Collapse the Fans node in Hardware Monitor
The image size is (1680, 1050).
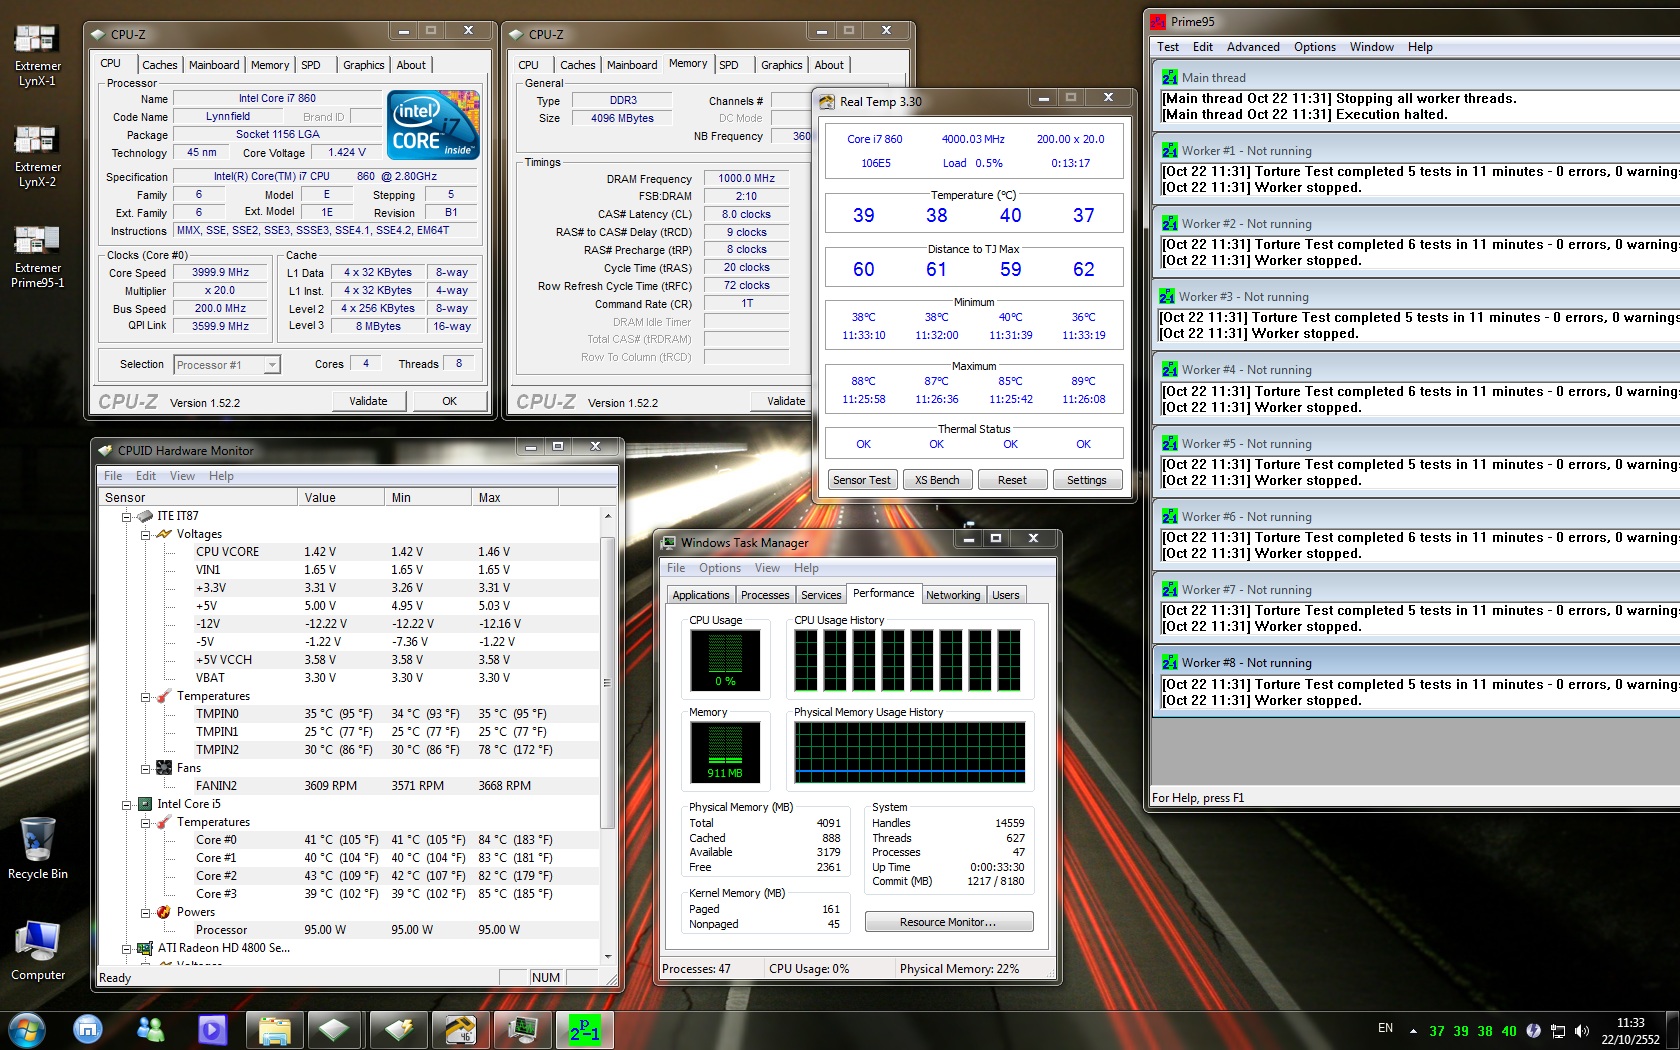point(145,769)
